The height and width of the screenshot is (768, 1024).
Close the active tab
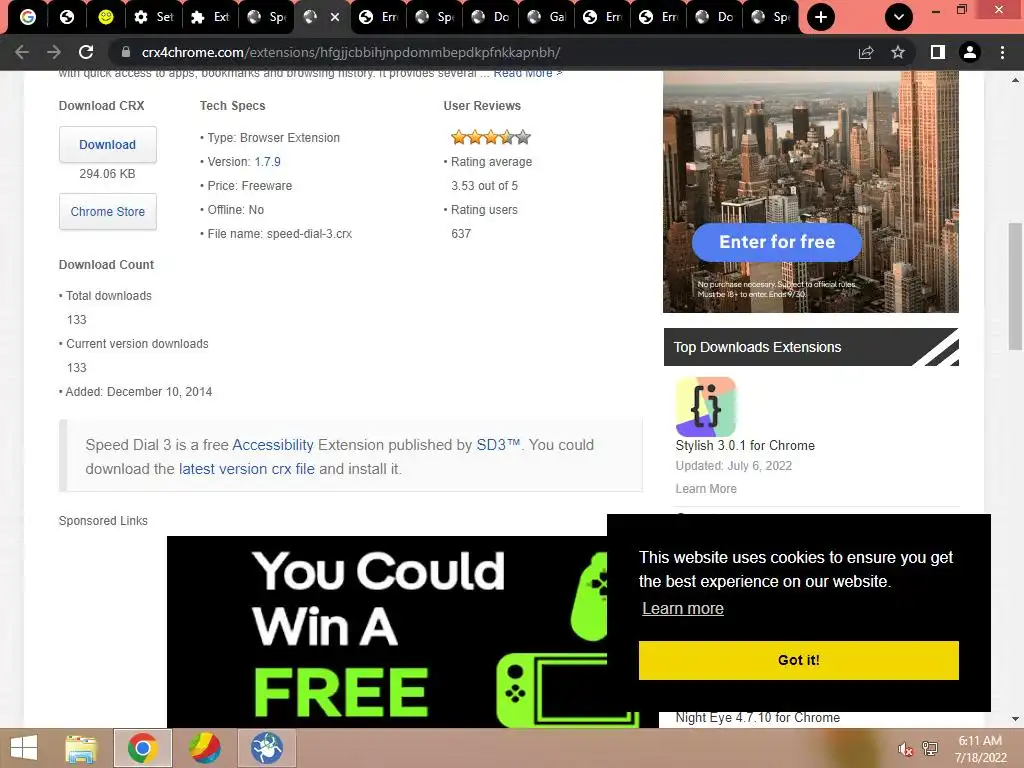pyautogui.click(x=335, y=17)
